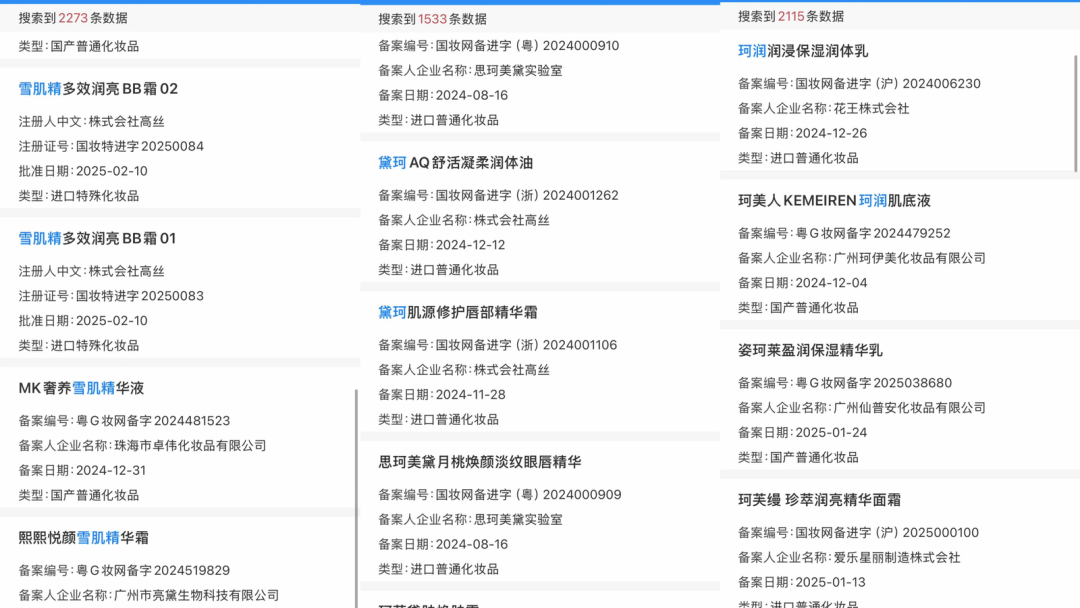Open product 雪肌精多效润亮 BB霜 02
This screenshot has height=608, width=1080.
(x=98, y=89)
